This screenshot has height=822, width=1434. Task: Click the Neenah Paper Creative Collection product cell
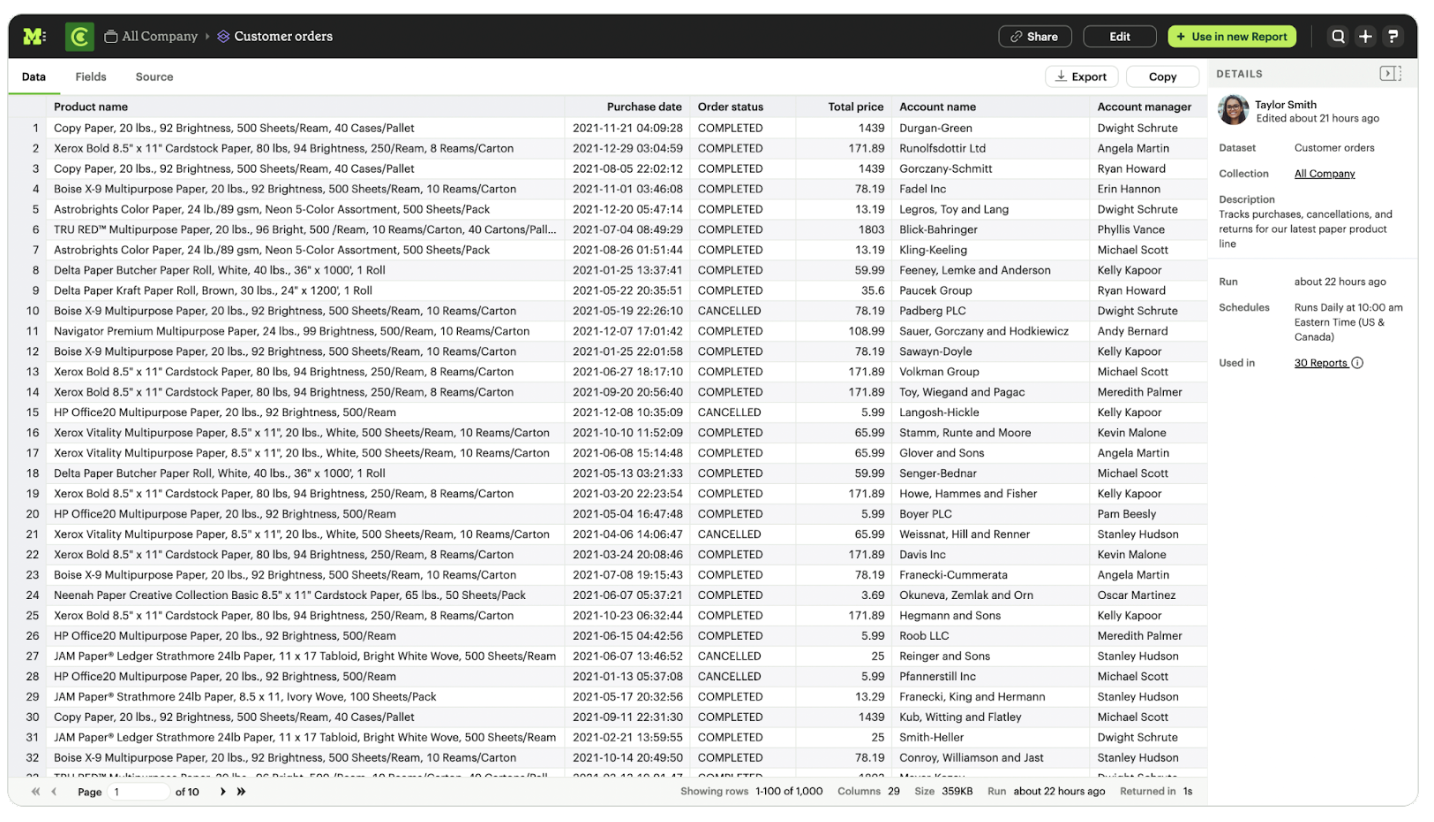click(305, 595)
